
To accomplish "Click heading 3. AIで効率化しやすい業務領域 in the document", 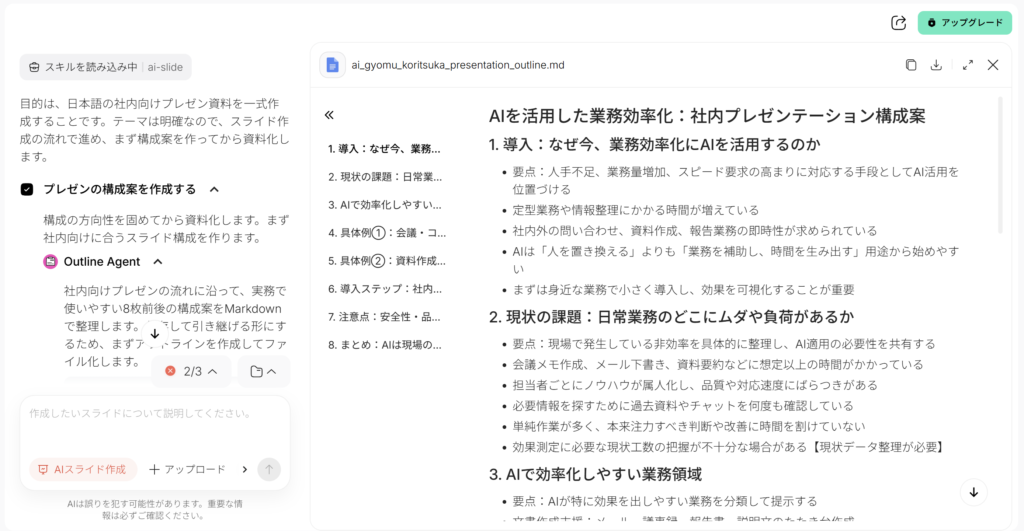I will tap(595, 474).
